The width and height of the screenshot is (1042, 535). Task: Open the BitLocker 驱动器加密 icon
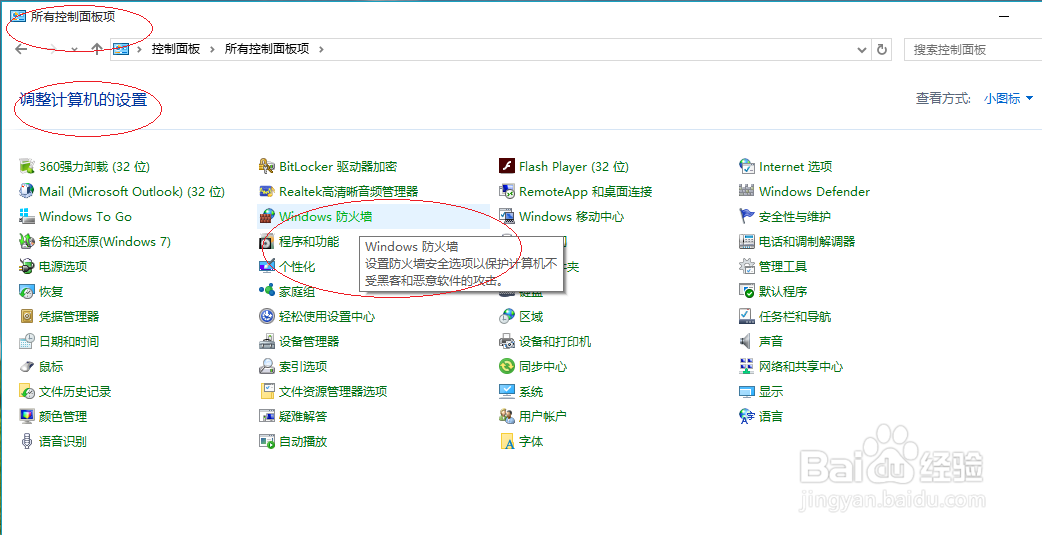pos(267,166)
